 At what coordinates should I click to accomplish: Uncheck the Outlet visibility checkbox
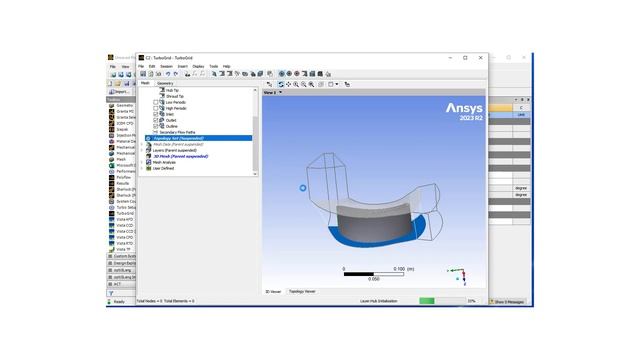tap(156, 120)
